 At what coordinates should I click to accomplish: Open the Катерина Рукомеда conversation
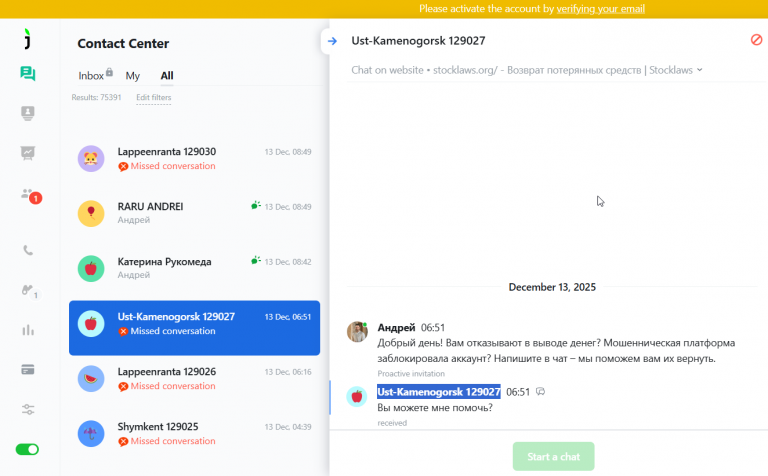pos(194,268)
